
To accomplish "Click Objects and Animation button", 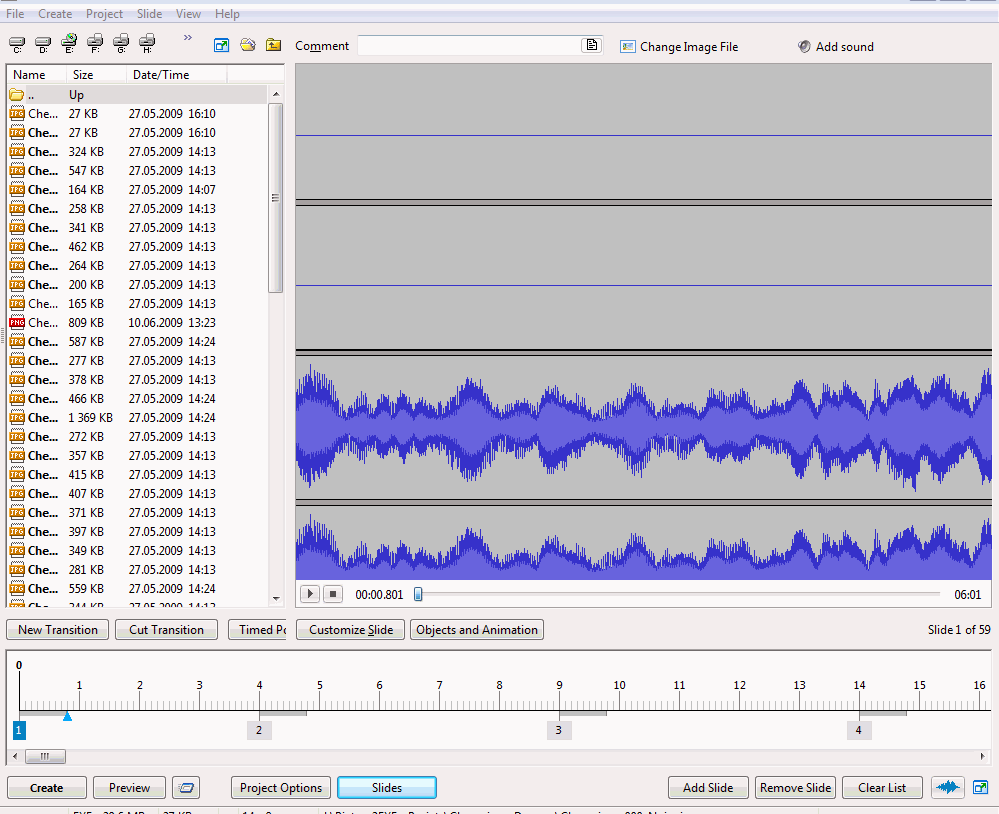I will 477,630.
